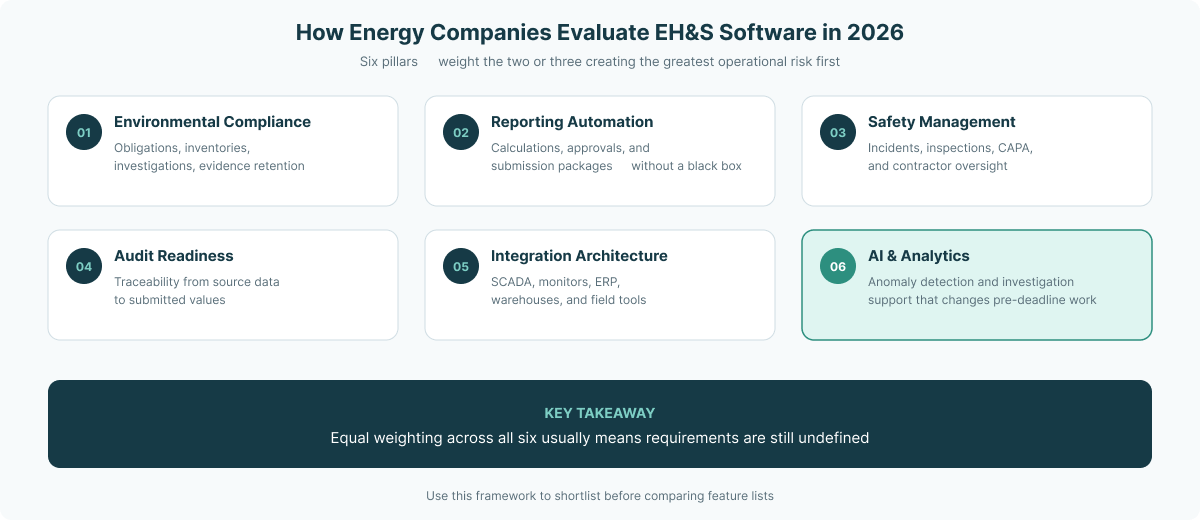Image resolution: width=1200 pixels, height=520 pixels.
Task: Click the text 'Calculations, approvals, and'
Action: pos(570,148)
